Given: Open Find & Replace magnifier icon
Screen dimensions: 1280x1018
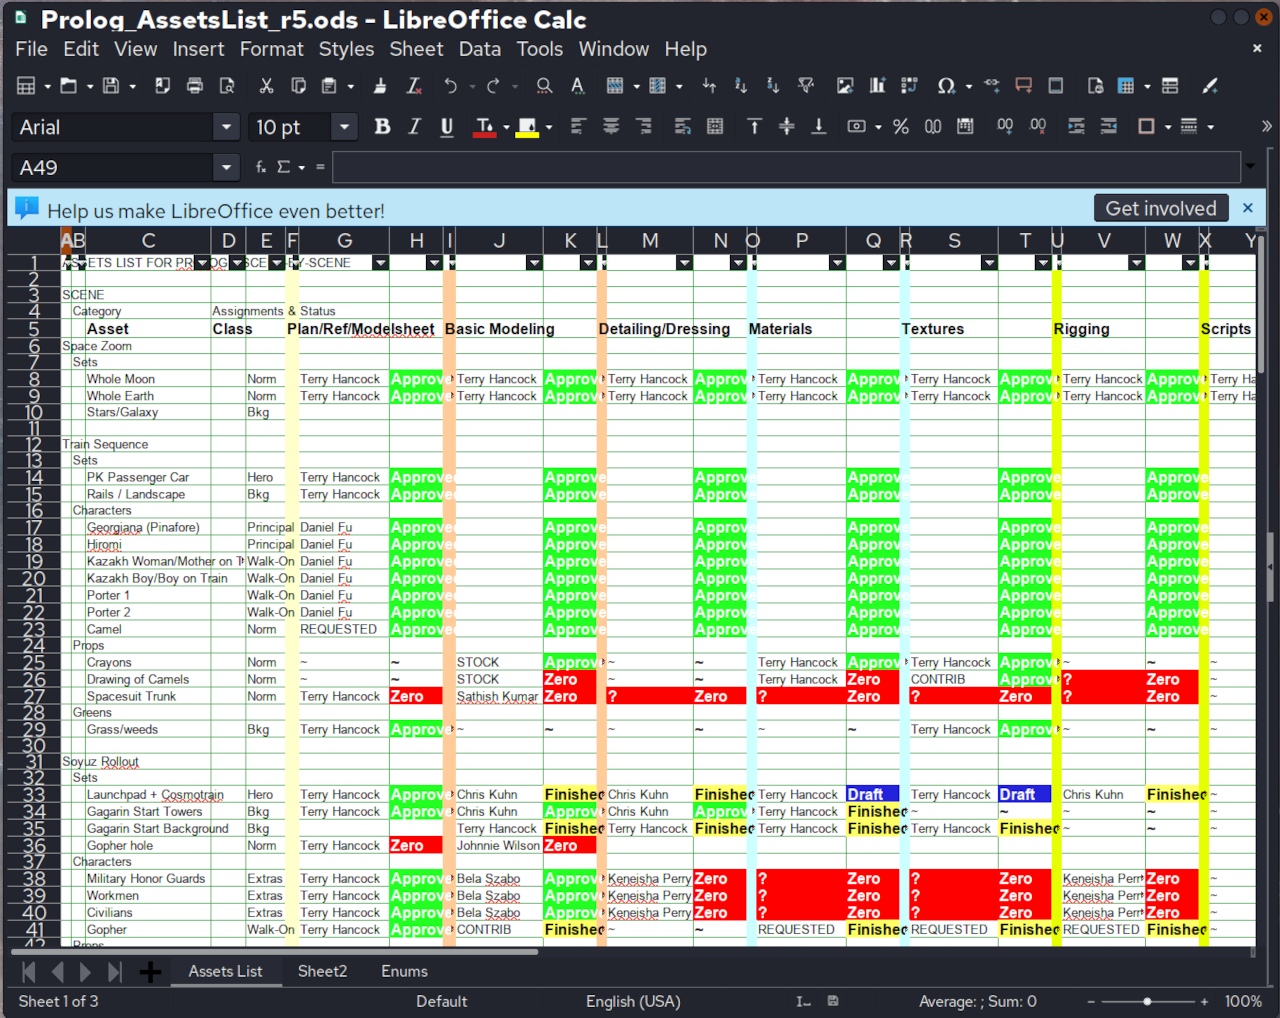Looking at the screenshot, I should [544, 86].
